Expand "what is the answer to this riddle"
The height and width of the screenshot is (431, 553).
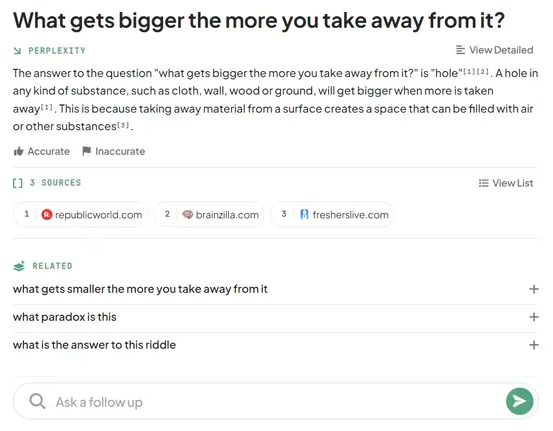[x=534, y=345]
